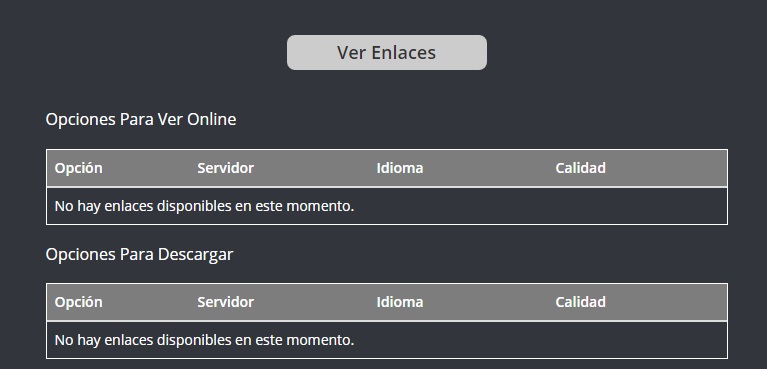Viewport: 767px width, 369px height.
Task: Click Calidad header in download table
Action: tap(580, 302)
